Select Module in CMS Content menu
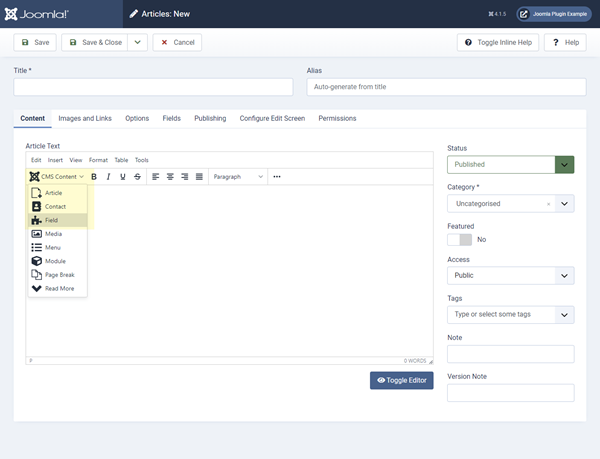The image size is (600, 459). 57,261
